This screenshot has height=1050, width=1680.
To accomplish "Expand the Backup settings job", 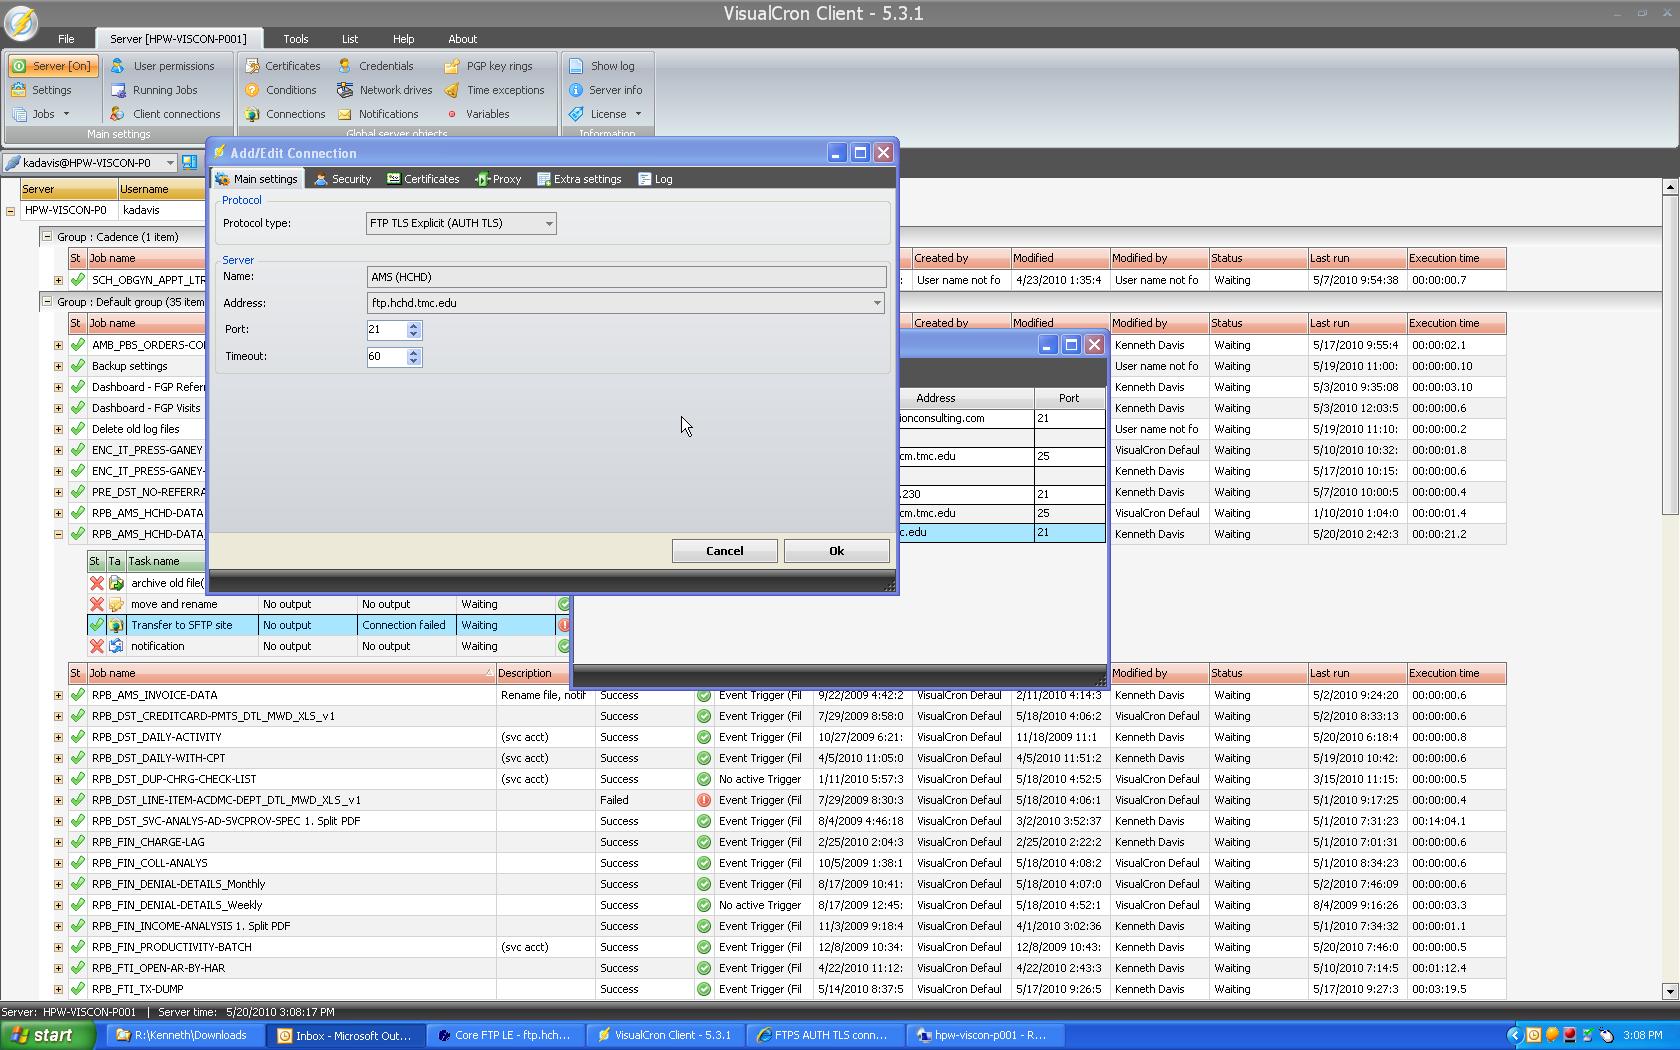I will pos(58,366).
